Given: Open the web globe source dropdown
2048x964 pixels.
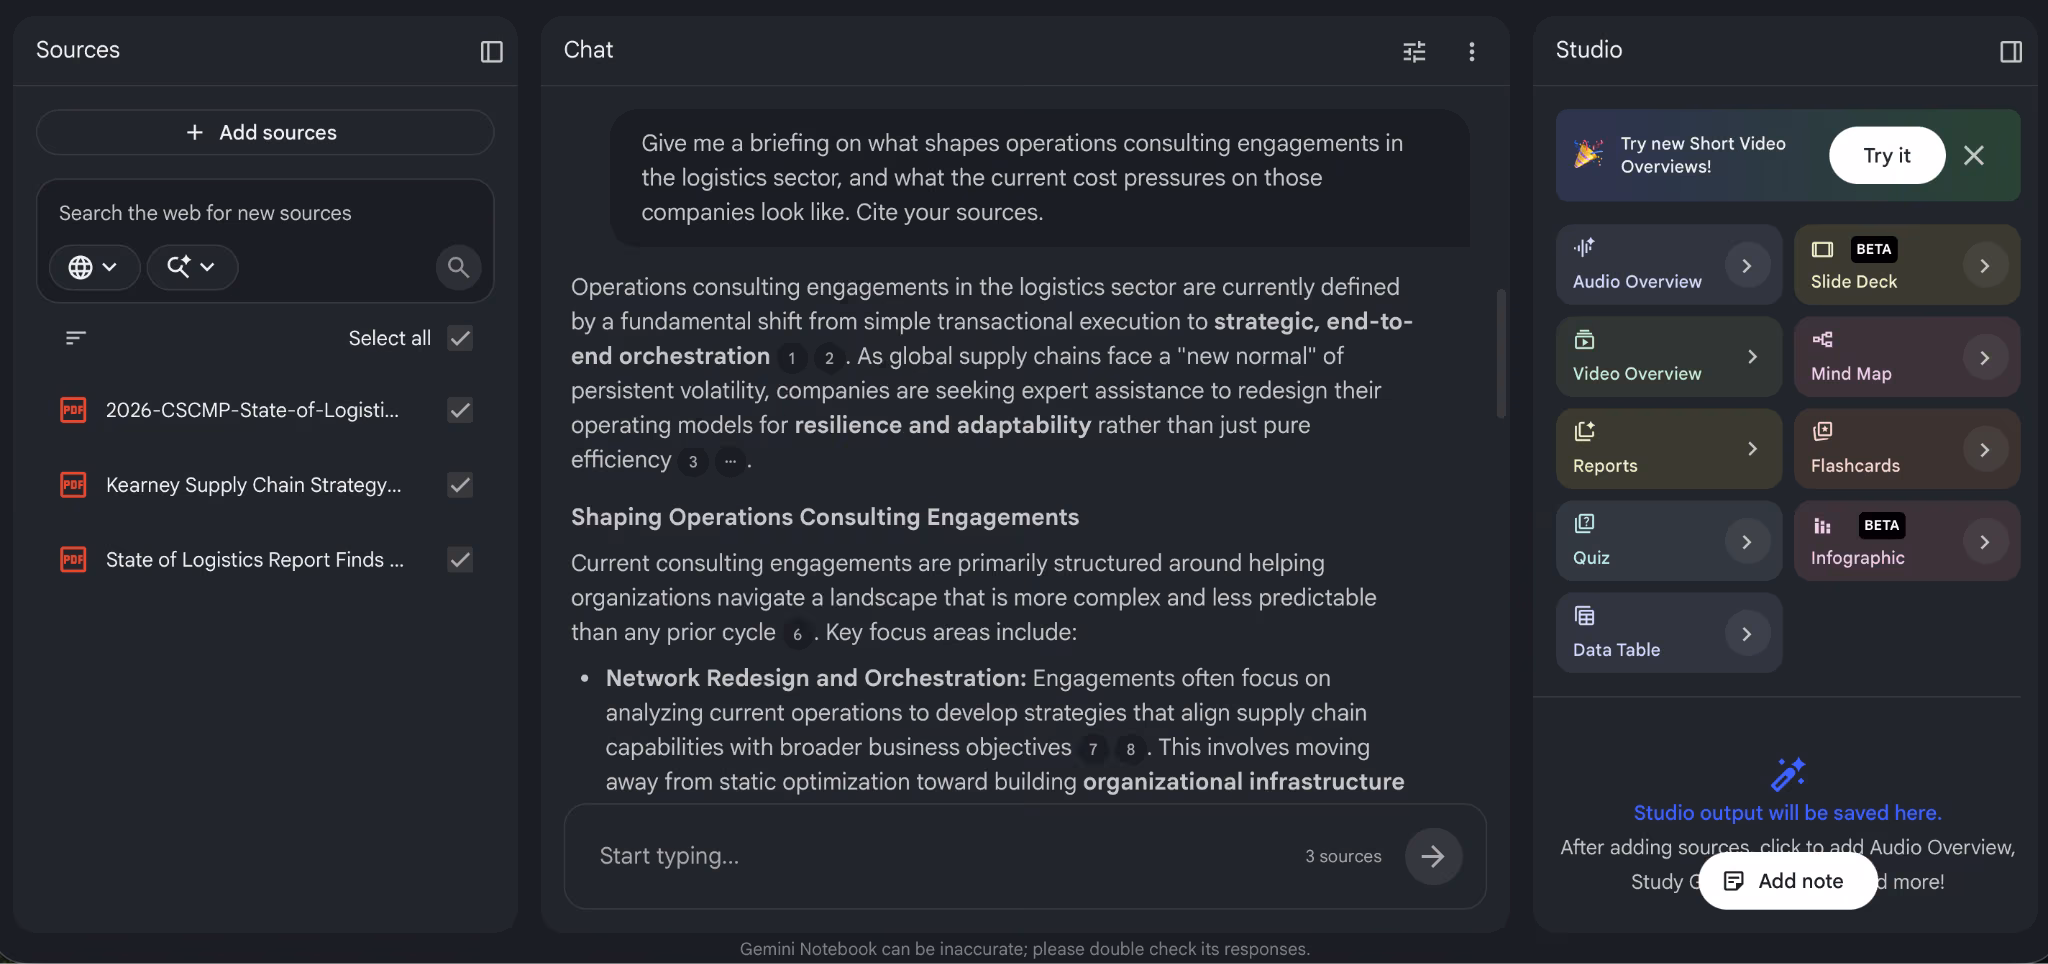Looking at the screenshot, I should pos(94,267).
